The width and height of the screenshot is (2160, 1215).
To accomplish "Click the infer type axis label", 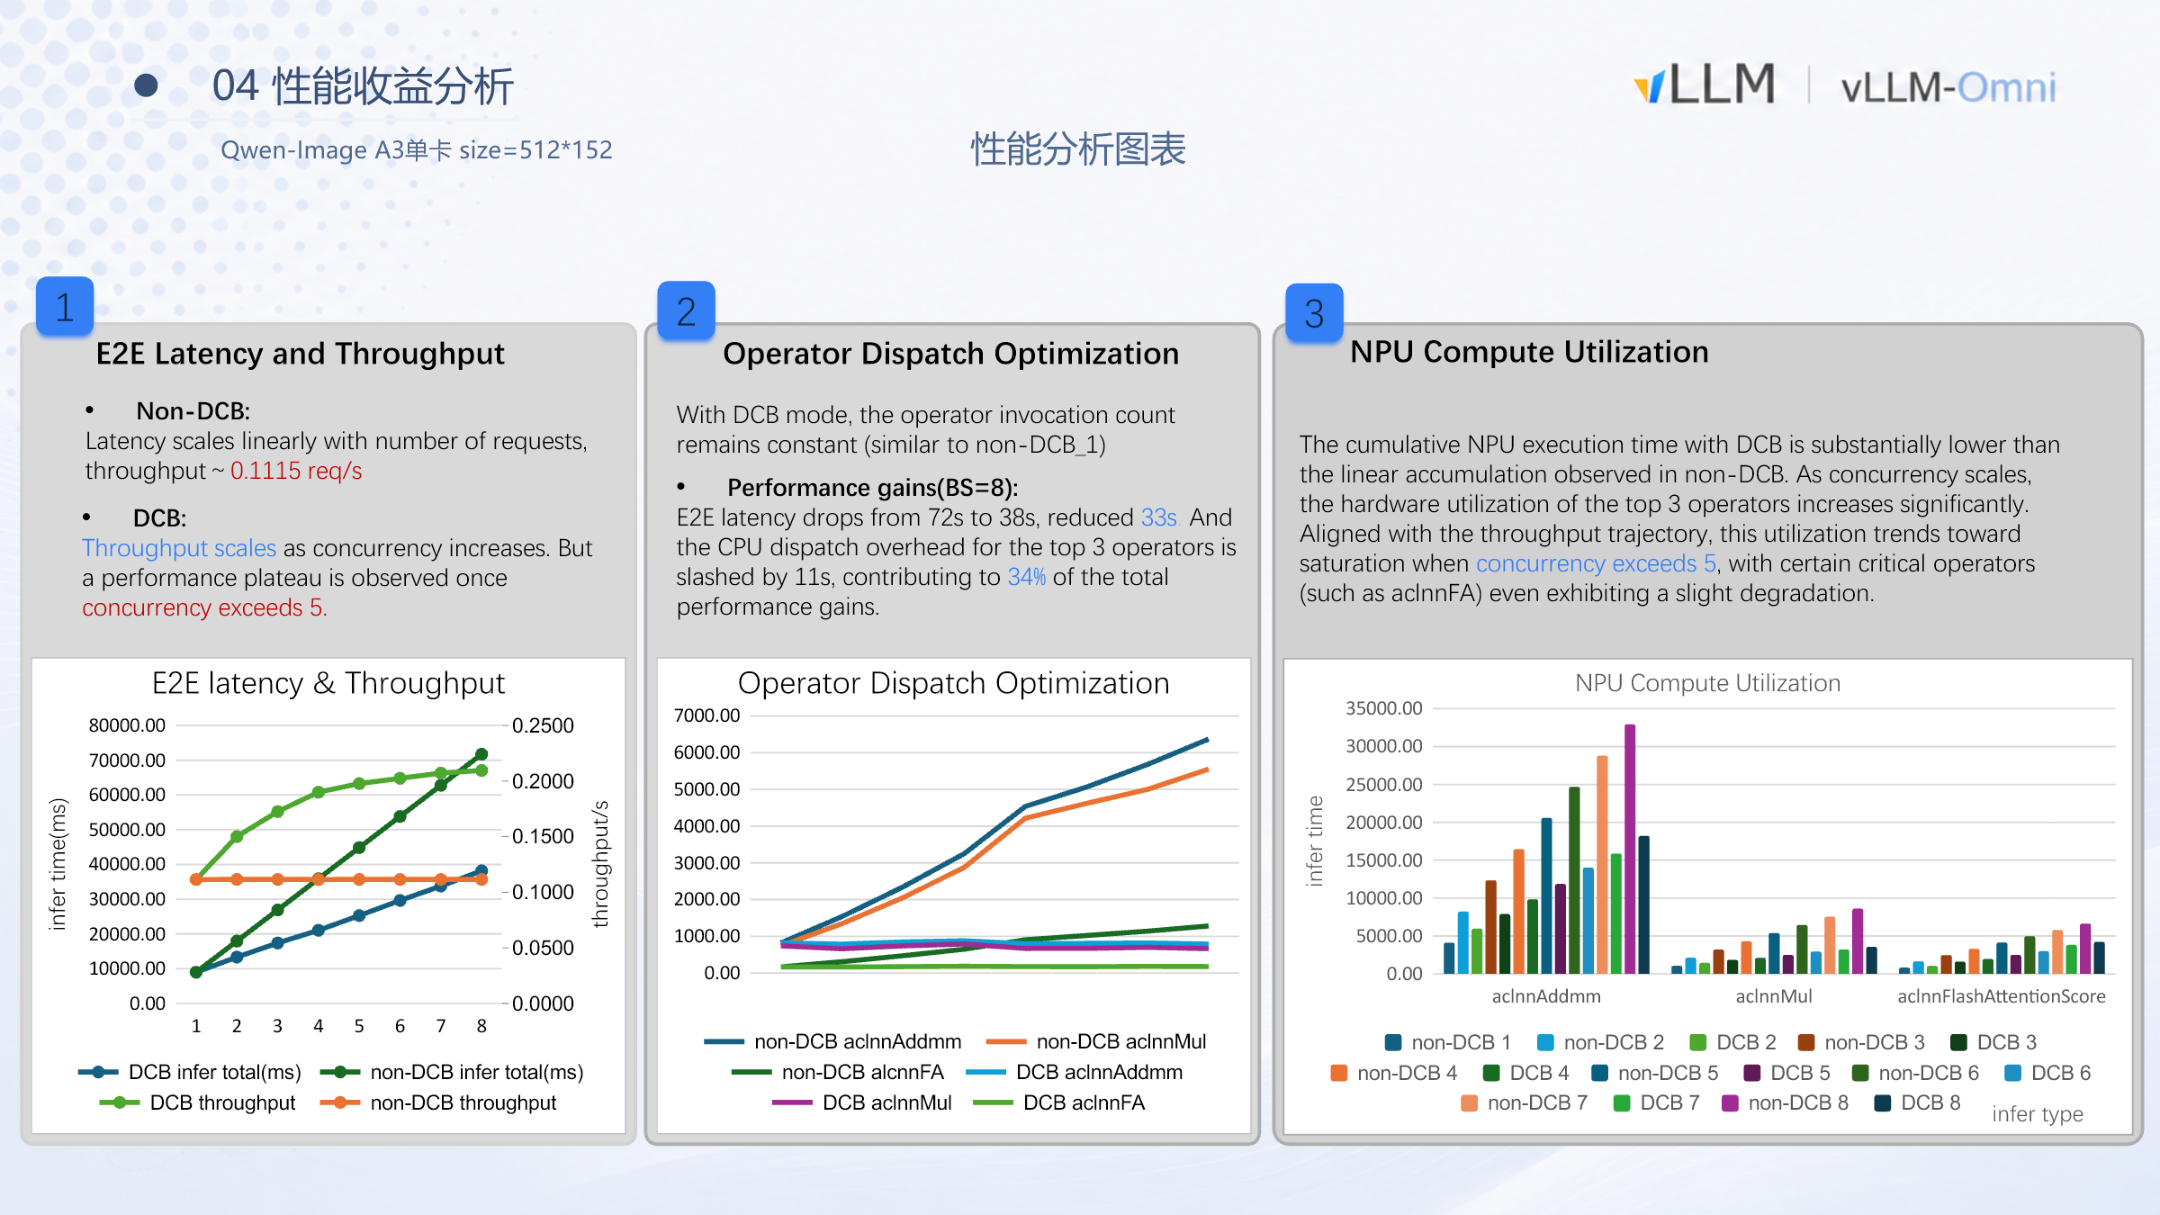I will point(2037,1114).
